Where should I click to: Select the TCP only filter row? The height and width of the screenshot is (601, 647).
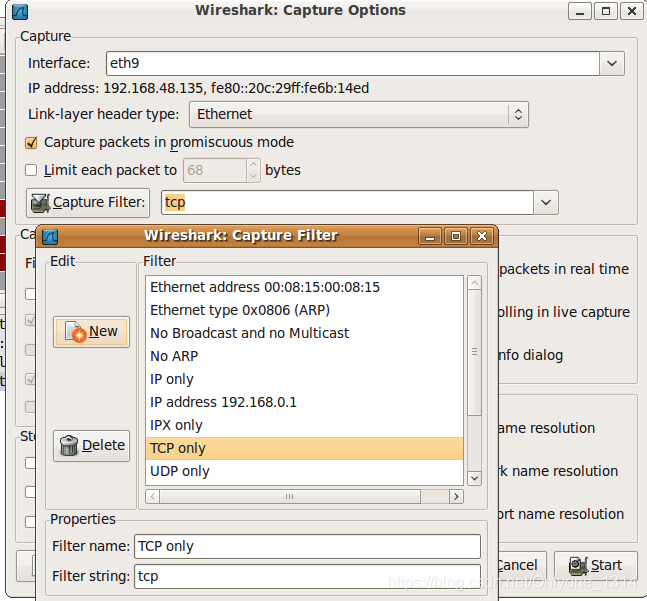305,448
